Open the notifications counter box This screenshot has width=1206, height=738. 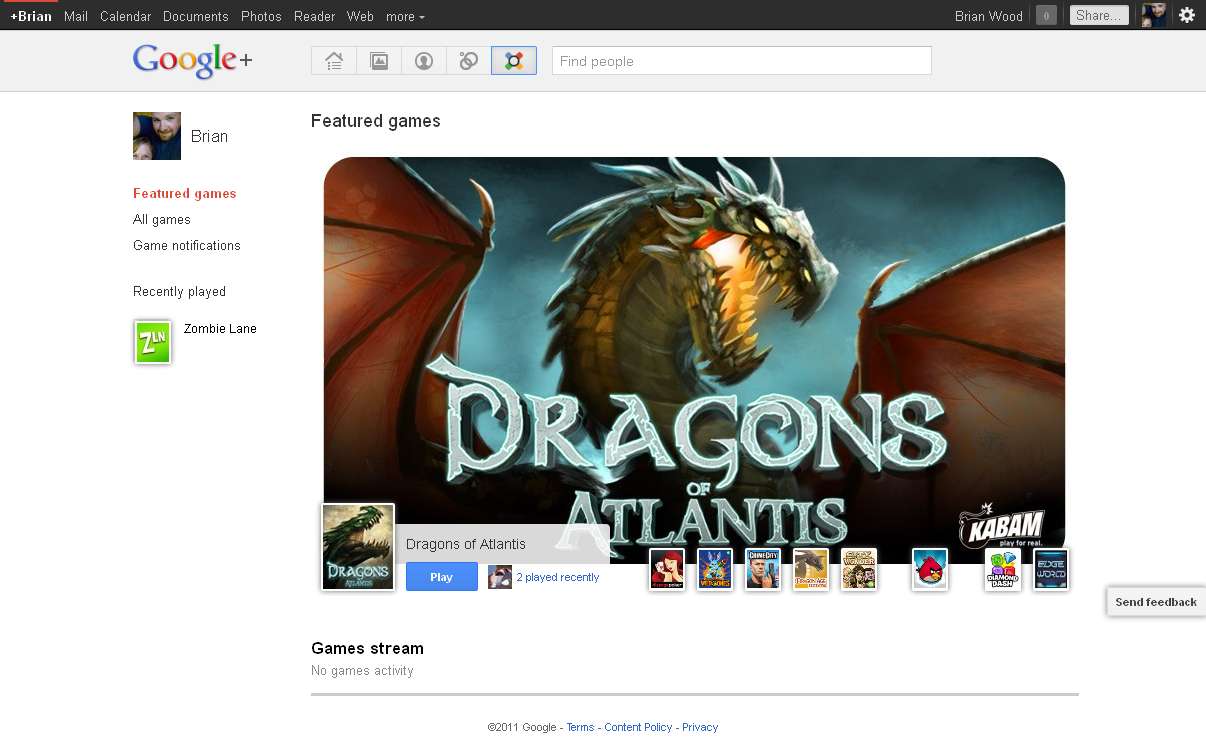(x=1046, y=15)
